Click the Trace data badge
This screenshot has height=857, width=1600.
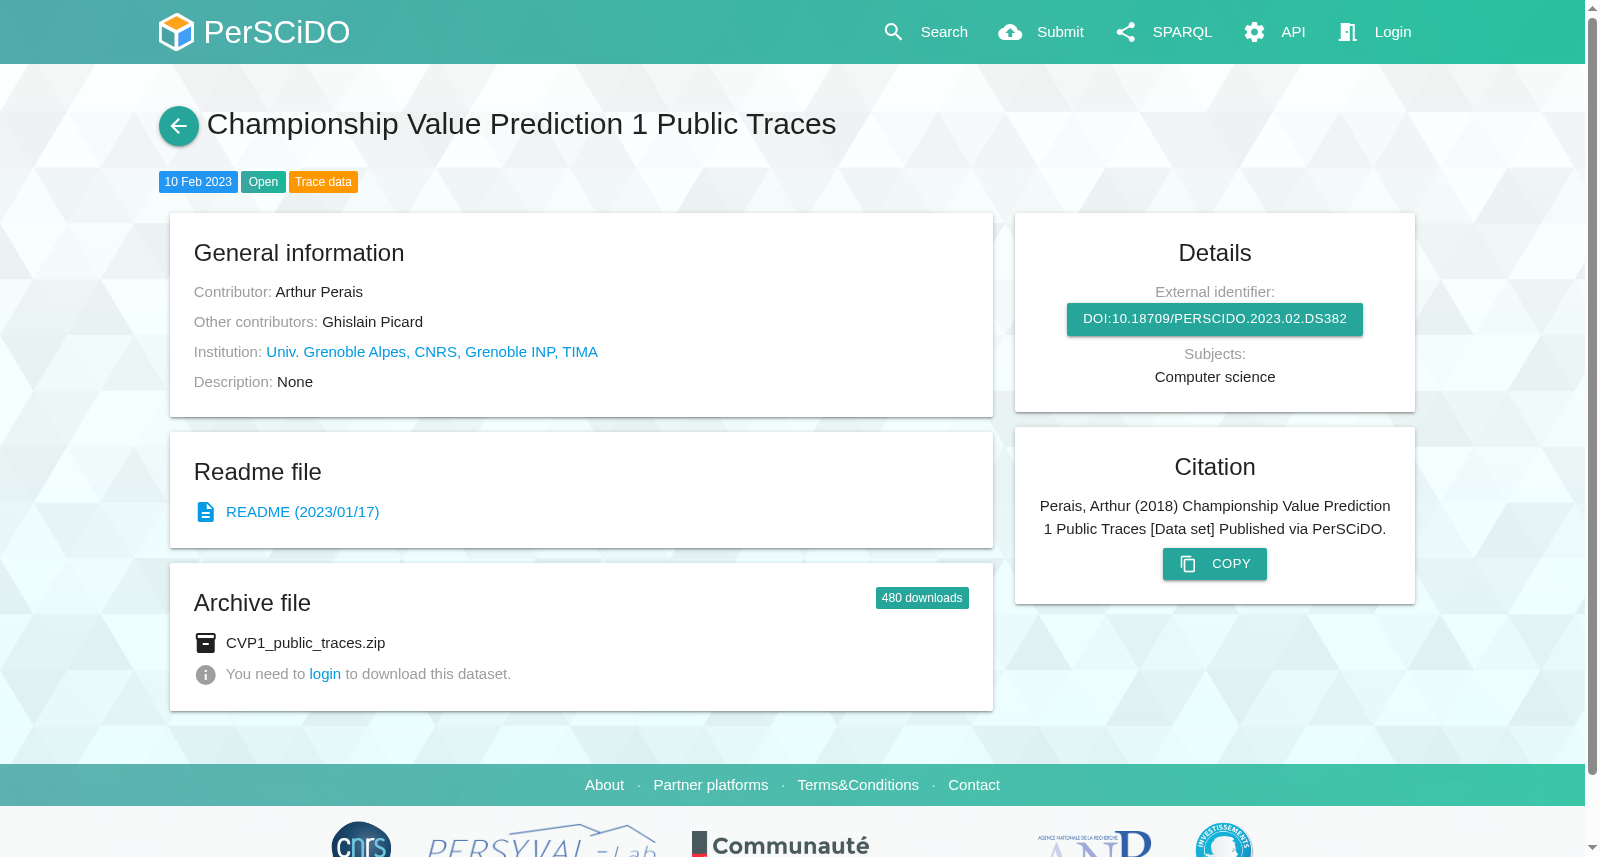coord(323,182)
